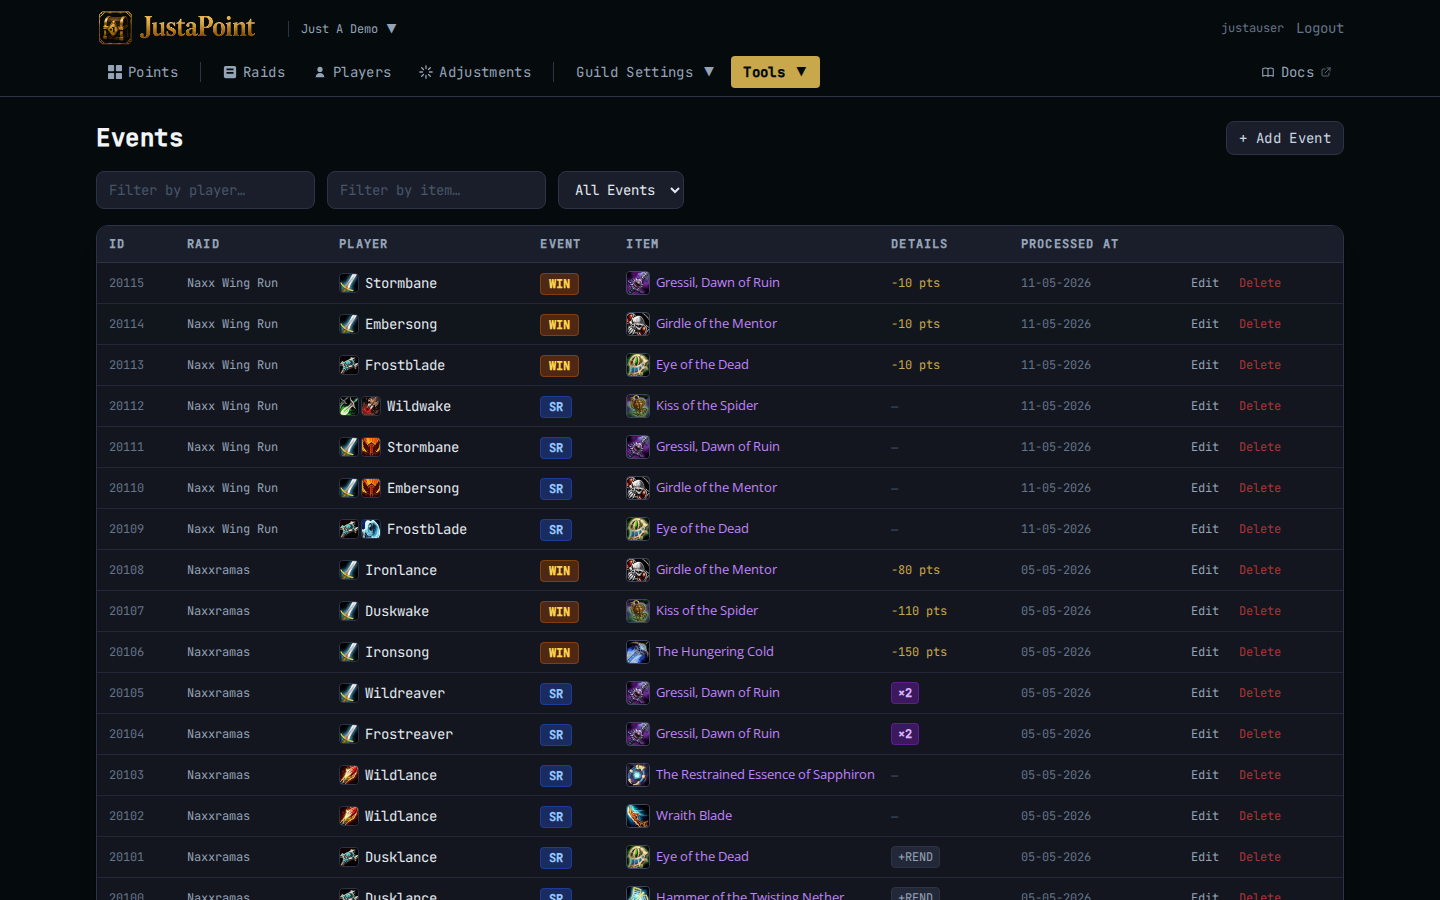The width and height of the screenshot is (1440, 900).
Task: Expand the Just A Demo guild selector
Action: (348, 29)
